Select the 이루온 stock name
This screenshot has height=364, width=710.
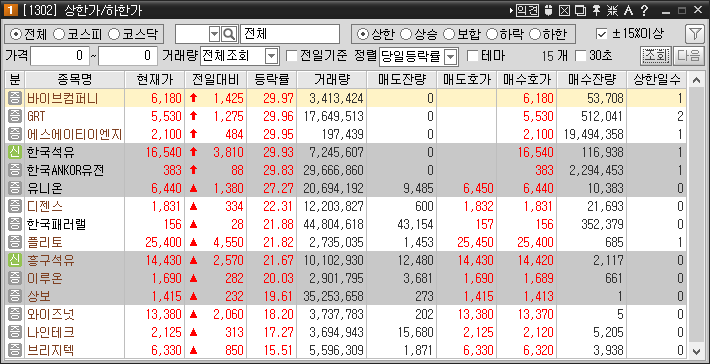click(x=45, y=278)
